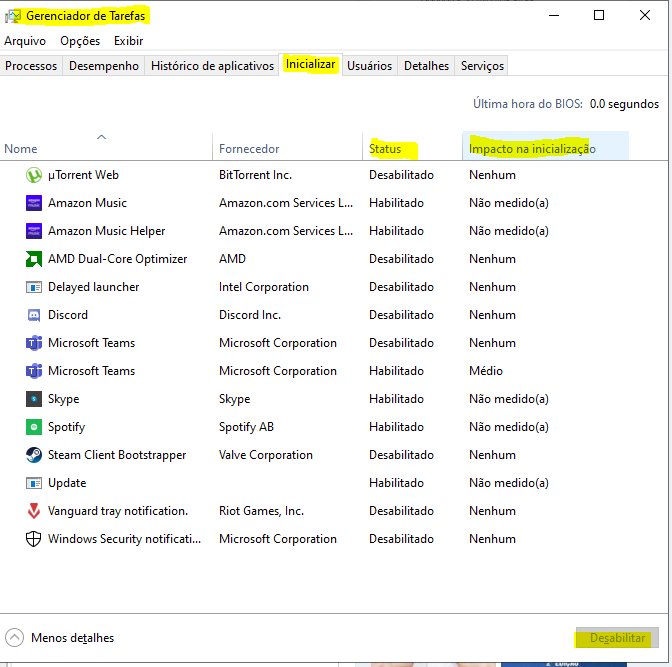Viewport: 672px width, 667px height.
Task: Switch to the Usuários tab
Action: pyautogui.click(x=369, y=66)
